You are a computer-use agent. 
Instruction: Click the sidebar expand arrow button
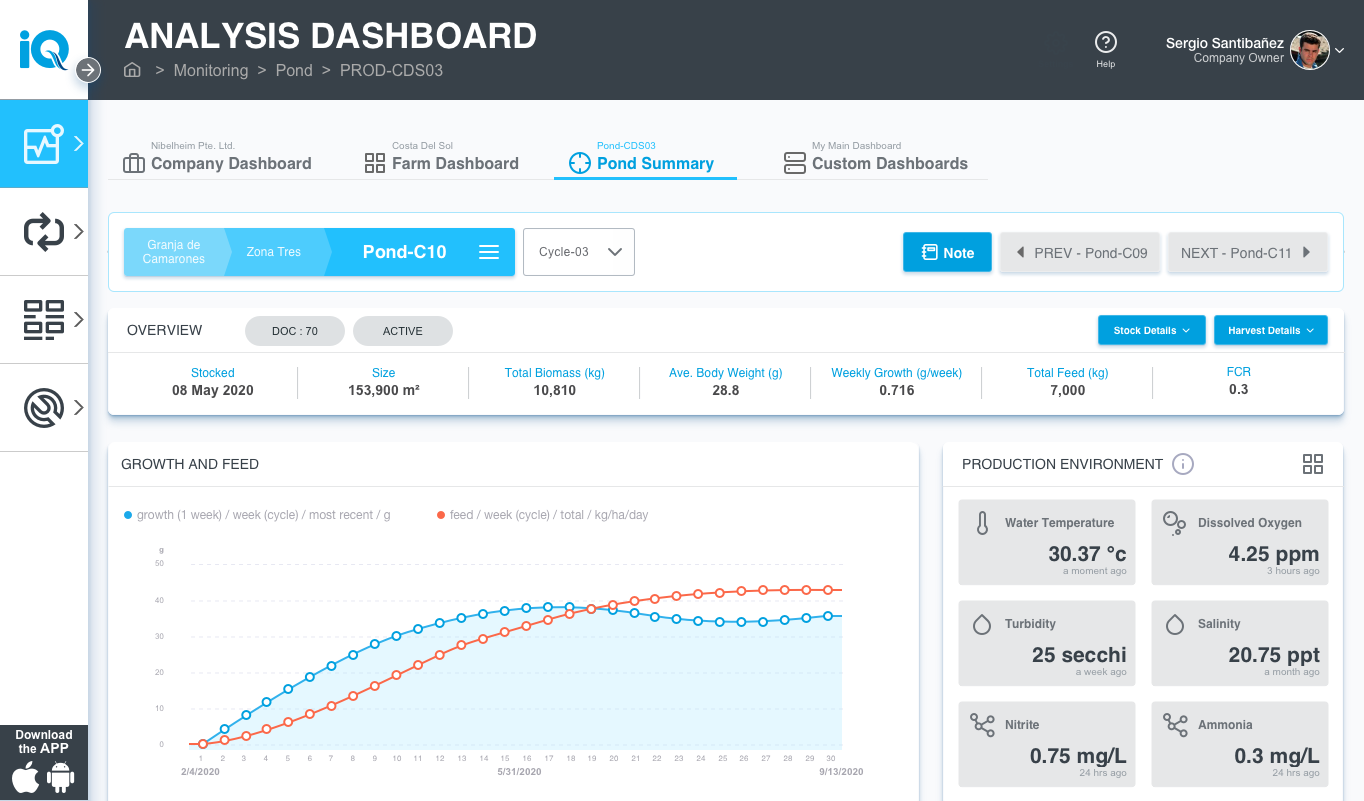[x=88, y=70]
